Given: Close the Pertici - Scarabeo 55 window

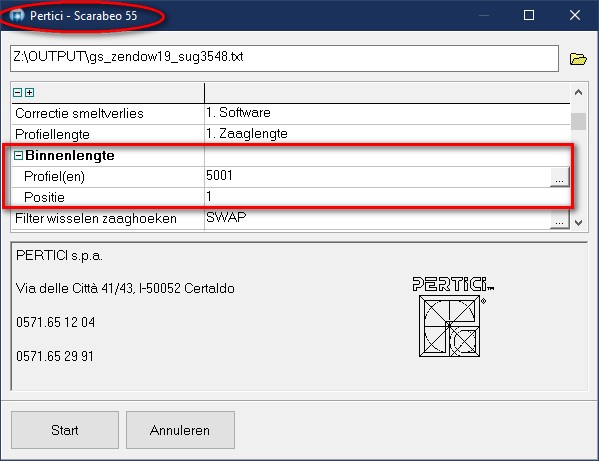Looking at the screenshot, I should [575, 15].
